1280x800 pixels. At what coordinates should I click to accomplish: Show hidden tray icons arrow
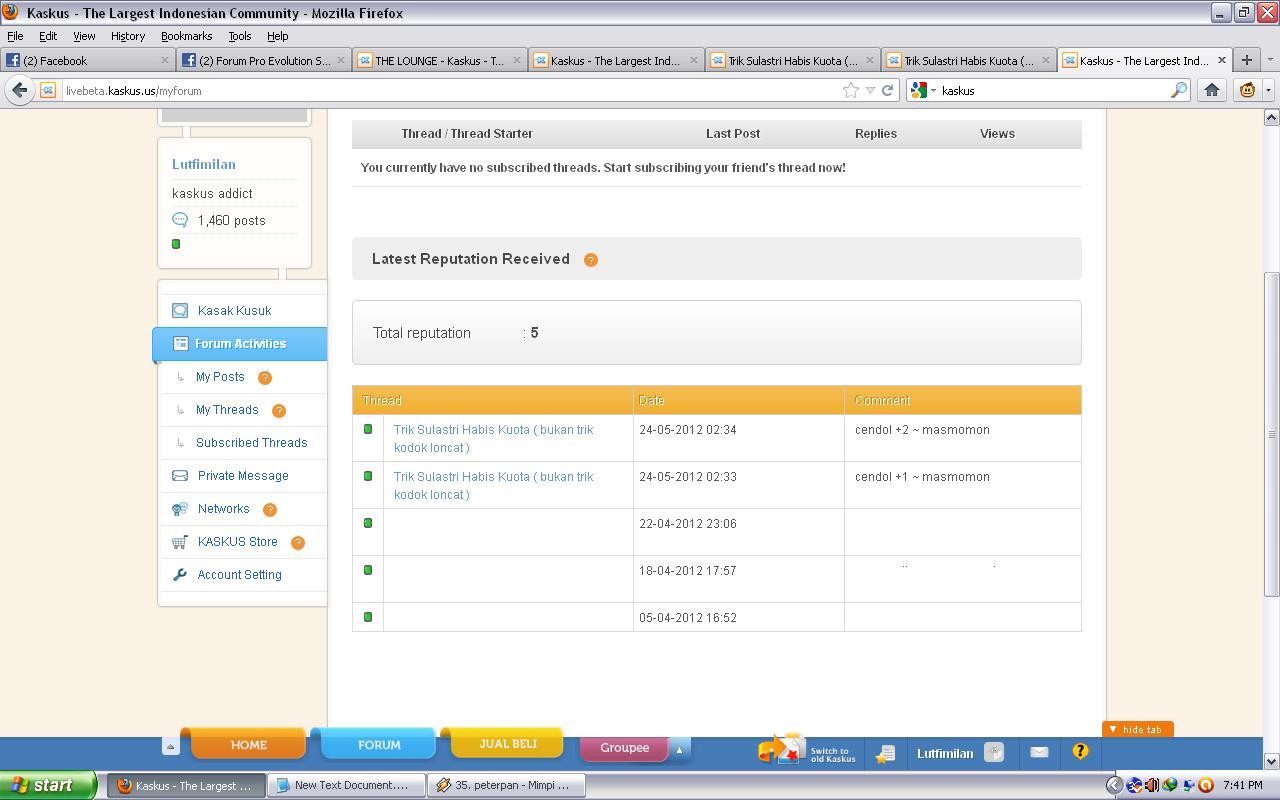point(1113,785)
